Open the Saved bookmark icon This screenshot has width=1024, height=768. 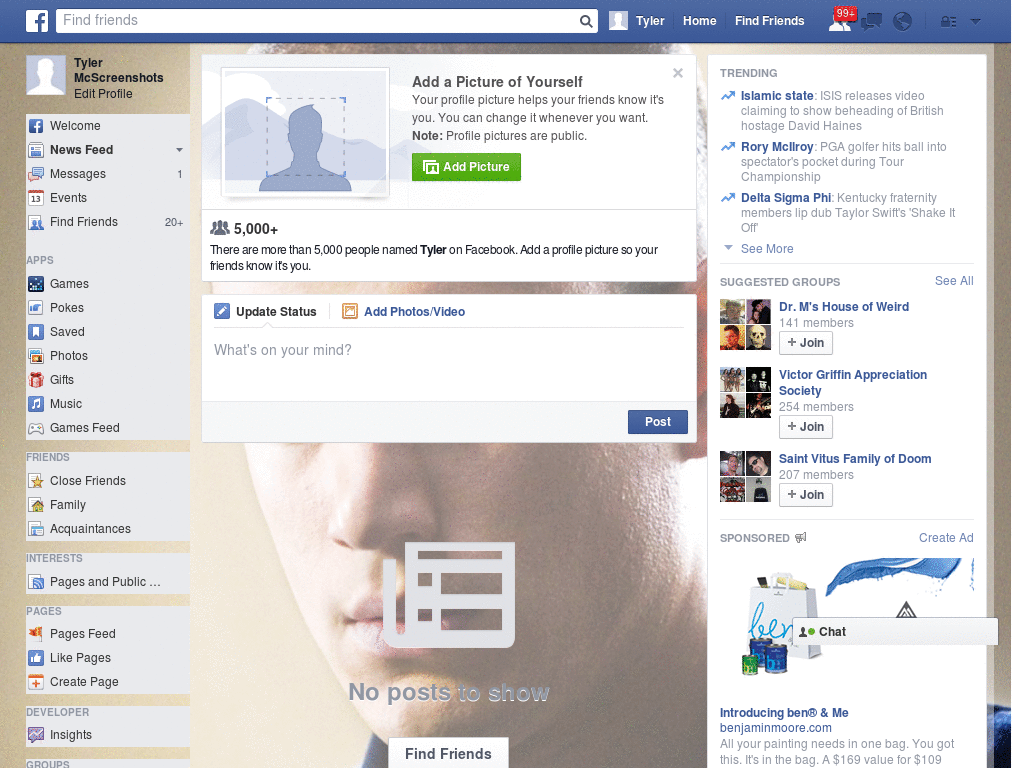pos(36,332)
